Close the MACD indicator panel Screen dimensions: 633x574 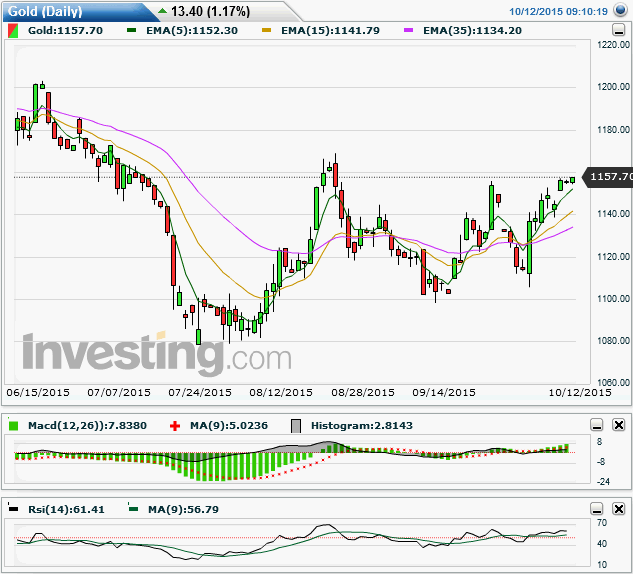[618, 425]
